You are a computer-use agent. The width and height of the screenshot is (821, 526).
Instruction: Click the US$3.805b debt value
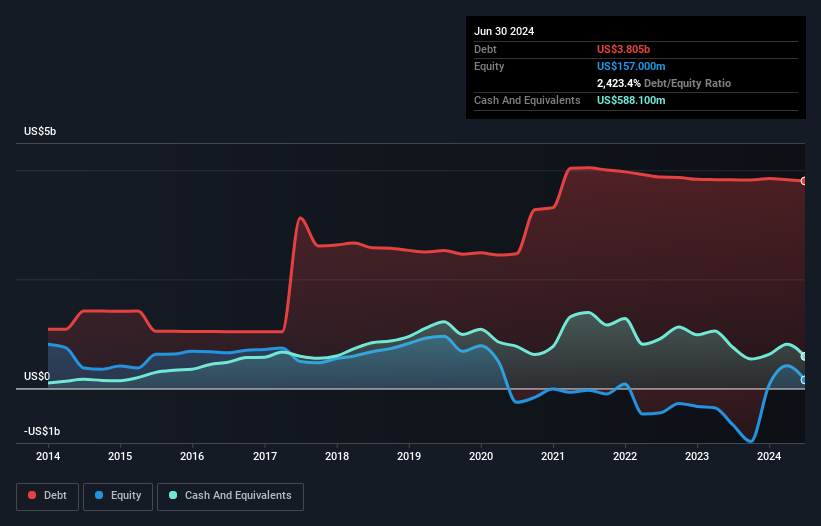tap(623, 49)
